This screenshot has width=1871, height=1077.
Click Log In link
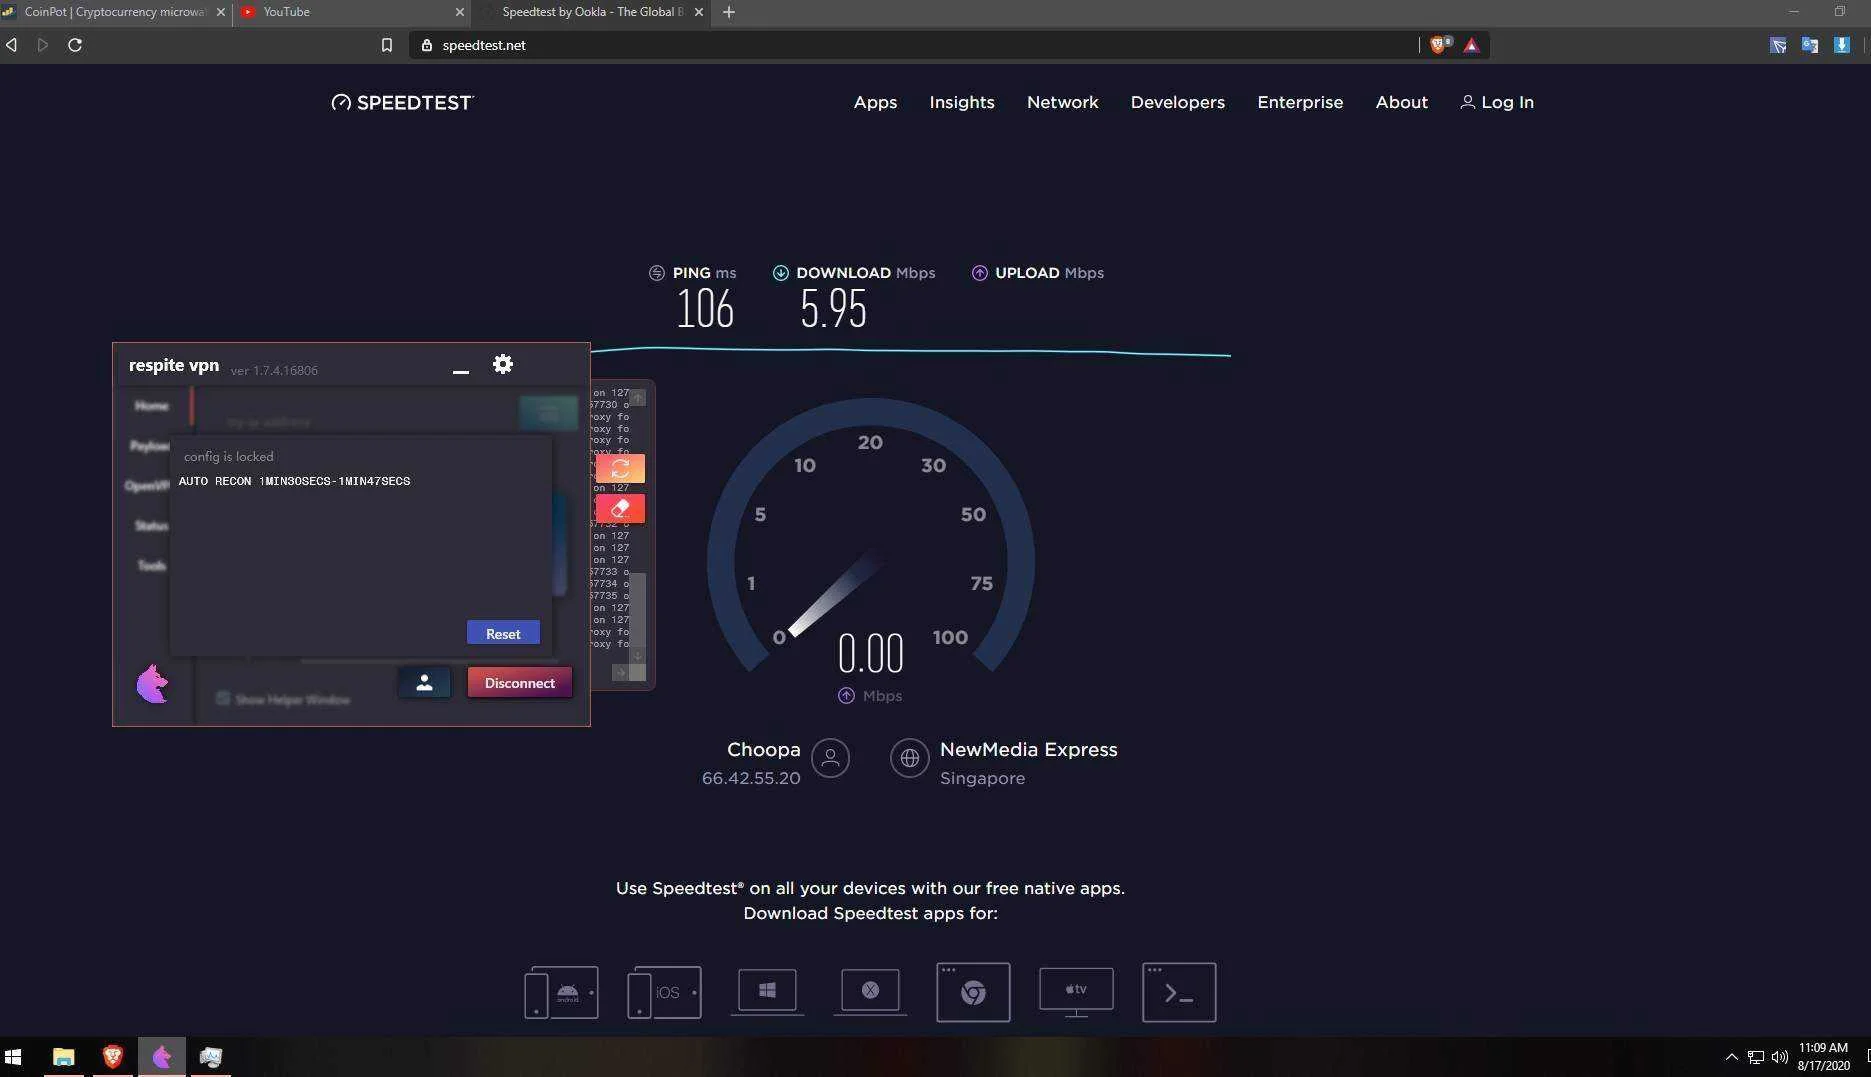pyautogui.click(x=1497, y=102)
